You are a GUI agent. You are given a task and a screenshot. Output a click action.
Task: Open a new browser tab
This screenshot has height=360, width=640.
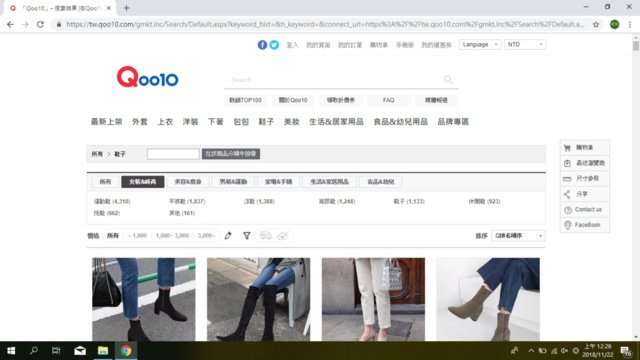pyautogui.click(x=127, y=8)
